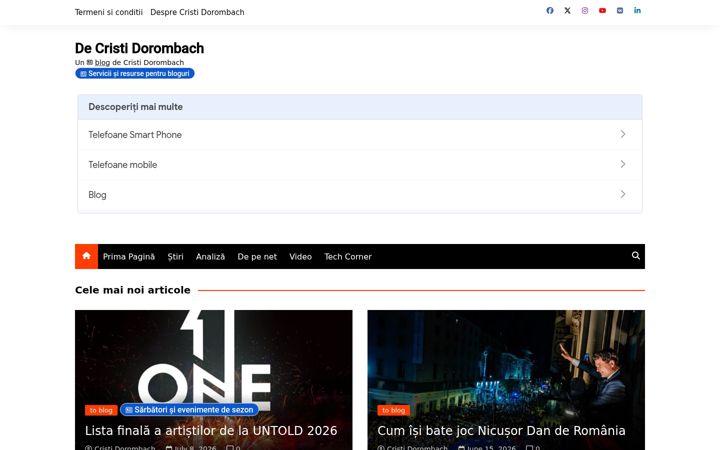Click Servicii și resurse pentru bloguri badge
720x450 pixels.
135,73
